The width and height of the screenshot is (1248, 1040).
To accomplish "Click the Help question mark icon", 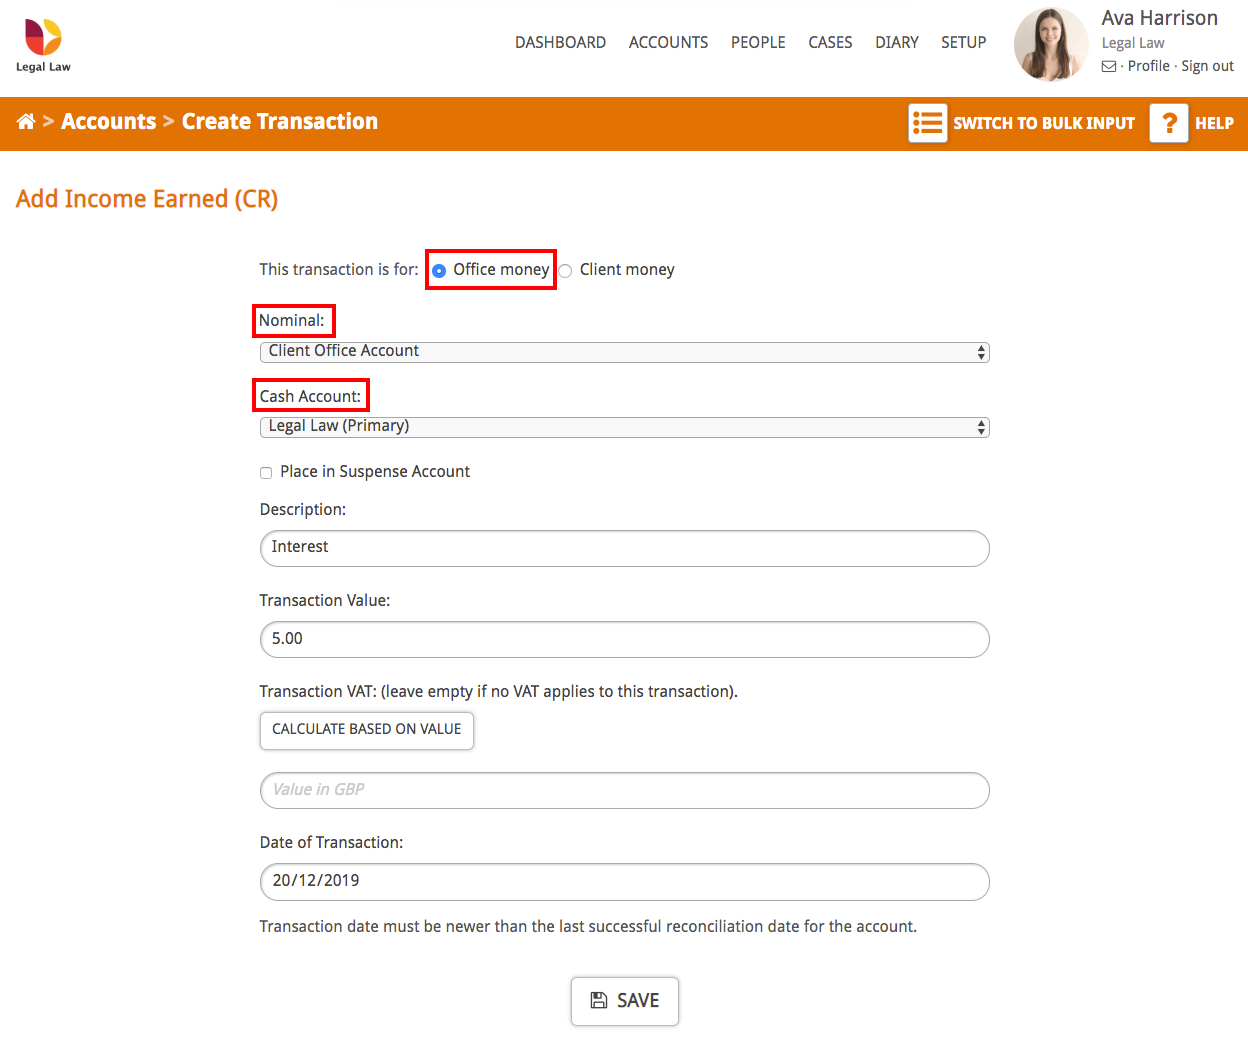I will (x=1168, y=122).
